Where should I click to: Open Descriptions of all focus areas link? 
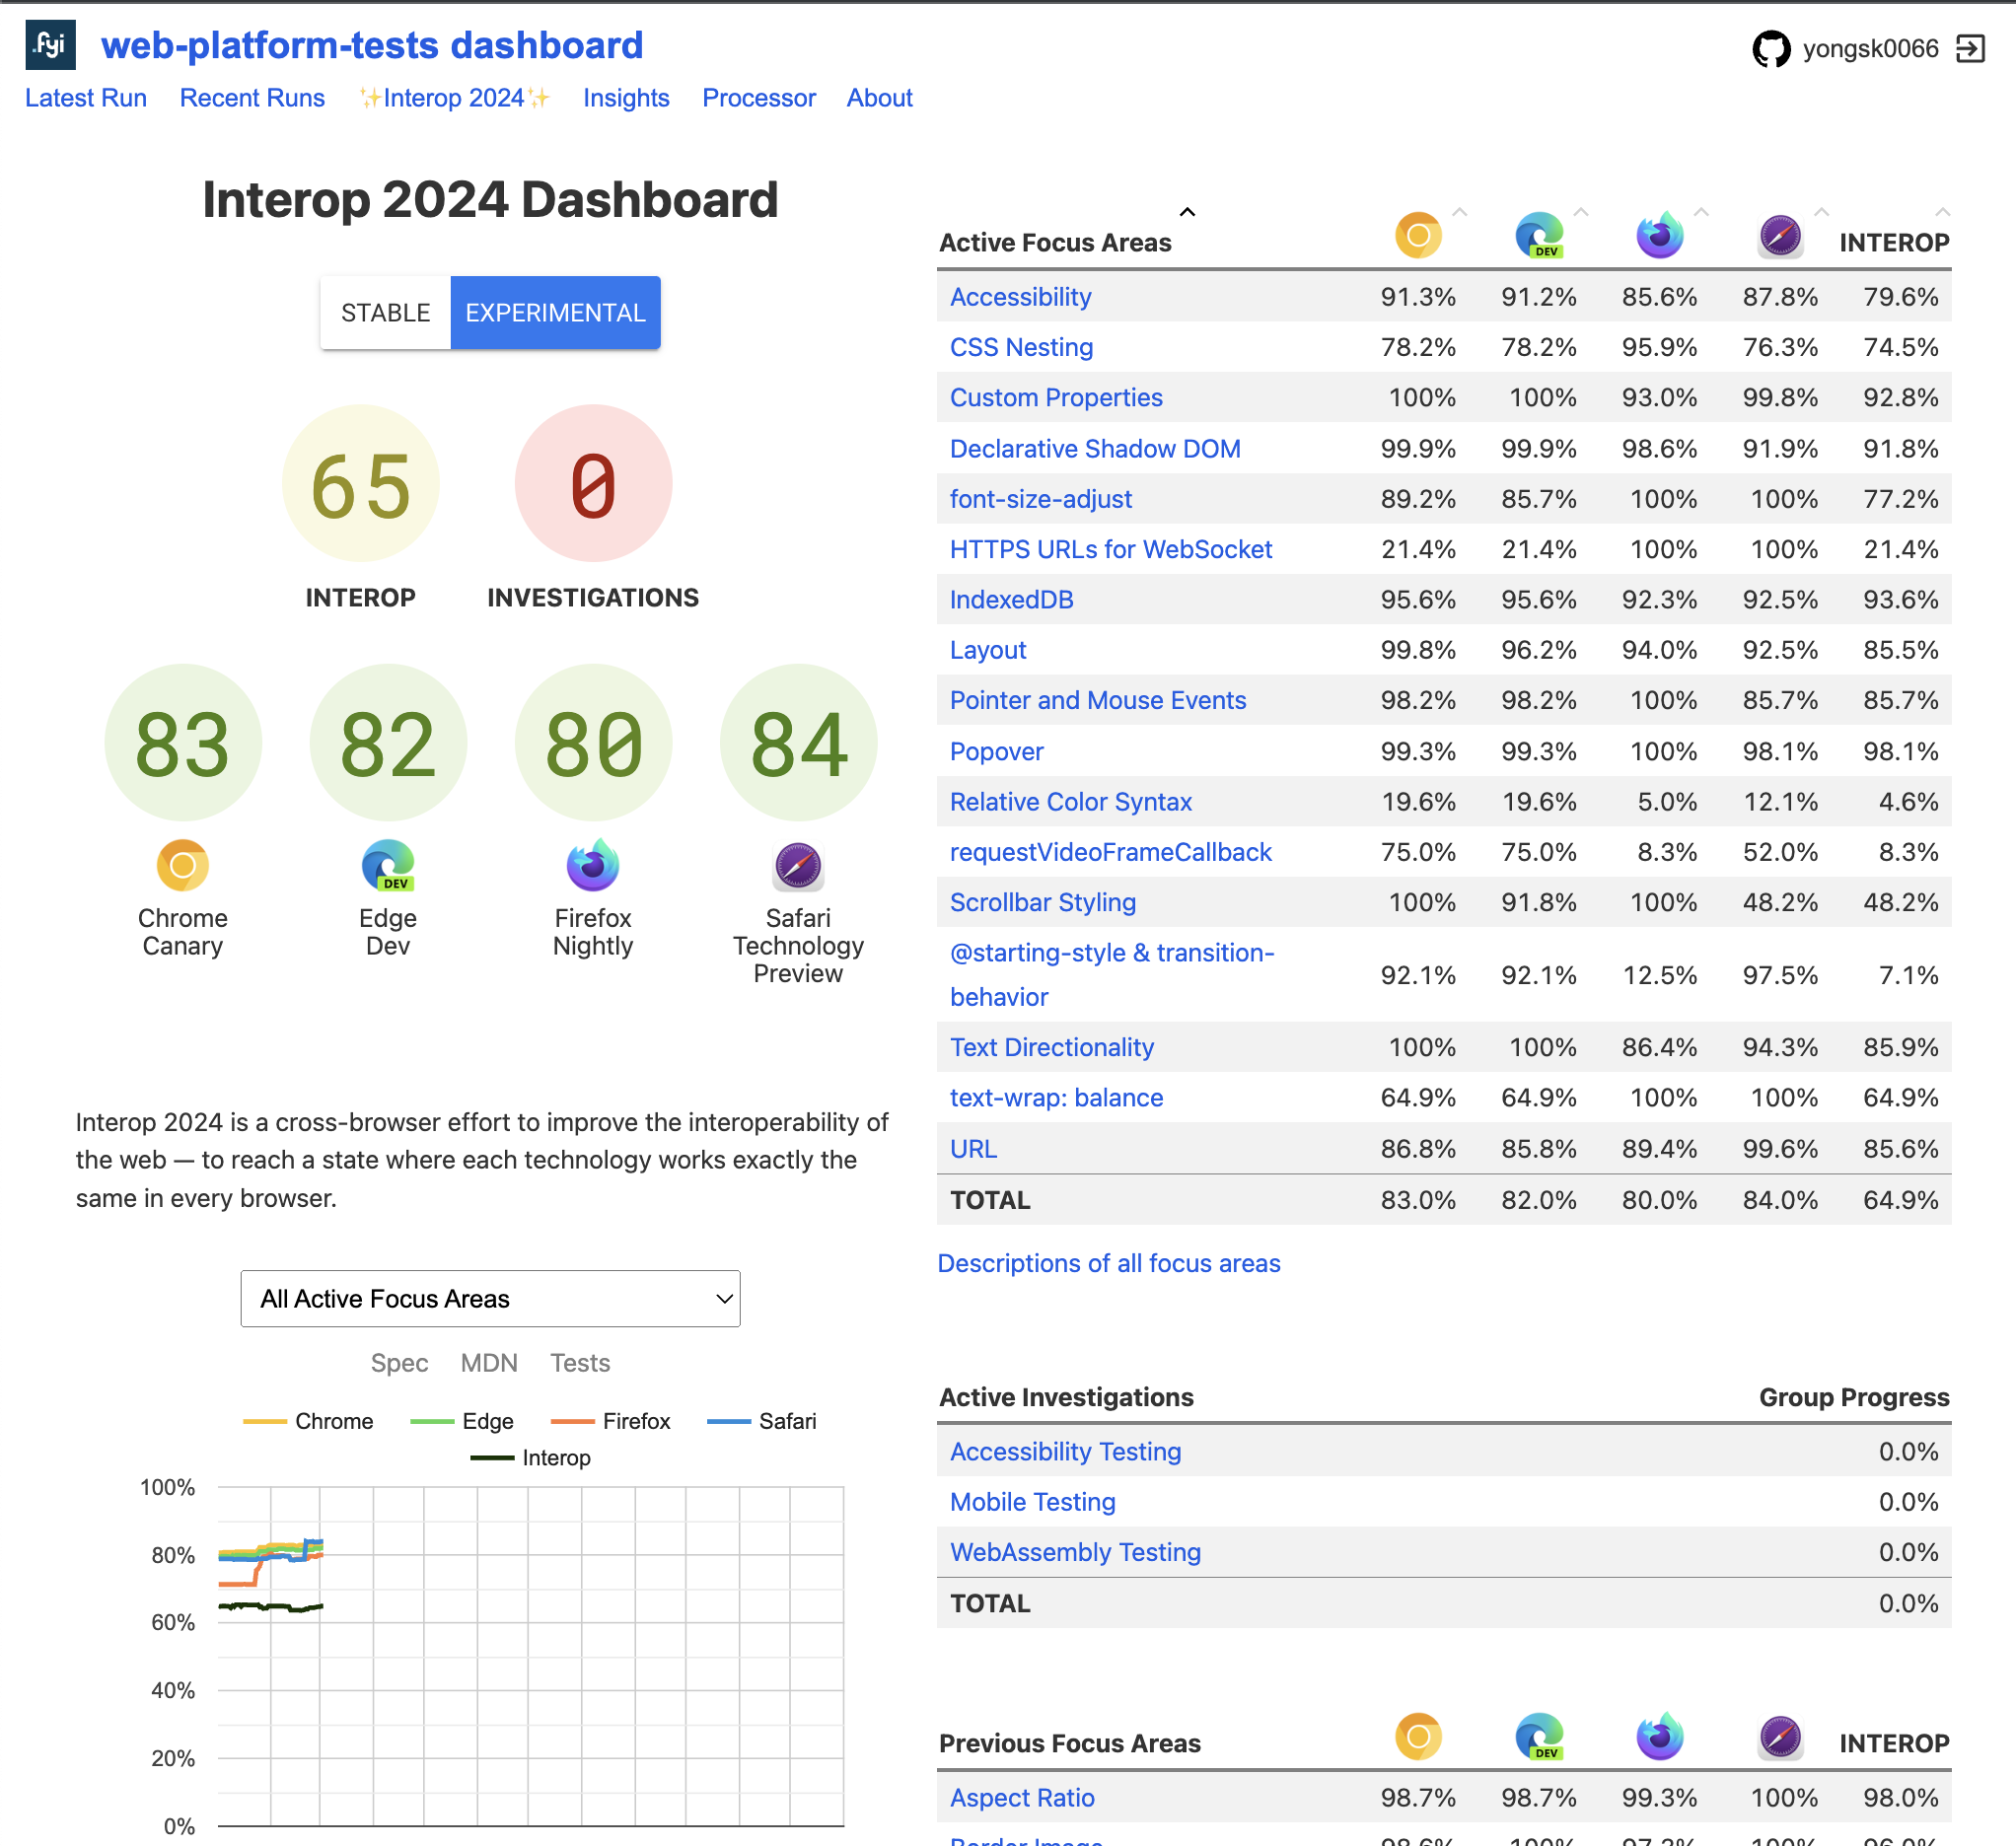coord(1108,1263)
